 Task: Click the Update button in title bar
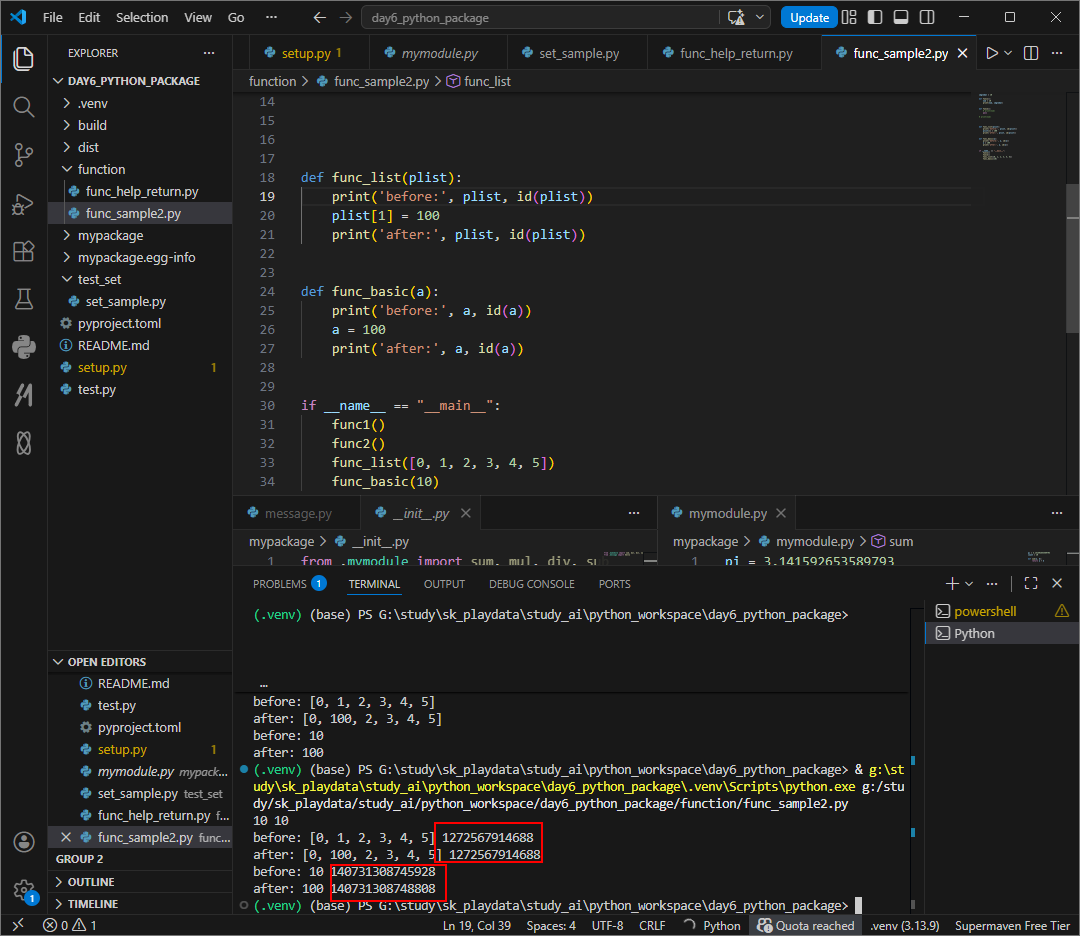(x=809, y=17)
